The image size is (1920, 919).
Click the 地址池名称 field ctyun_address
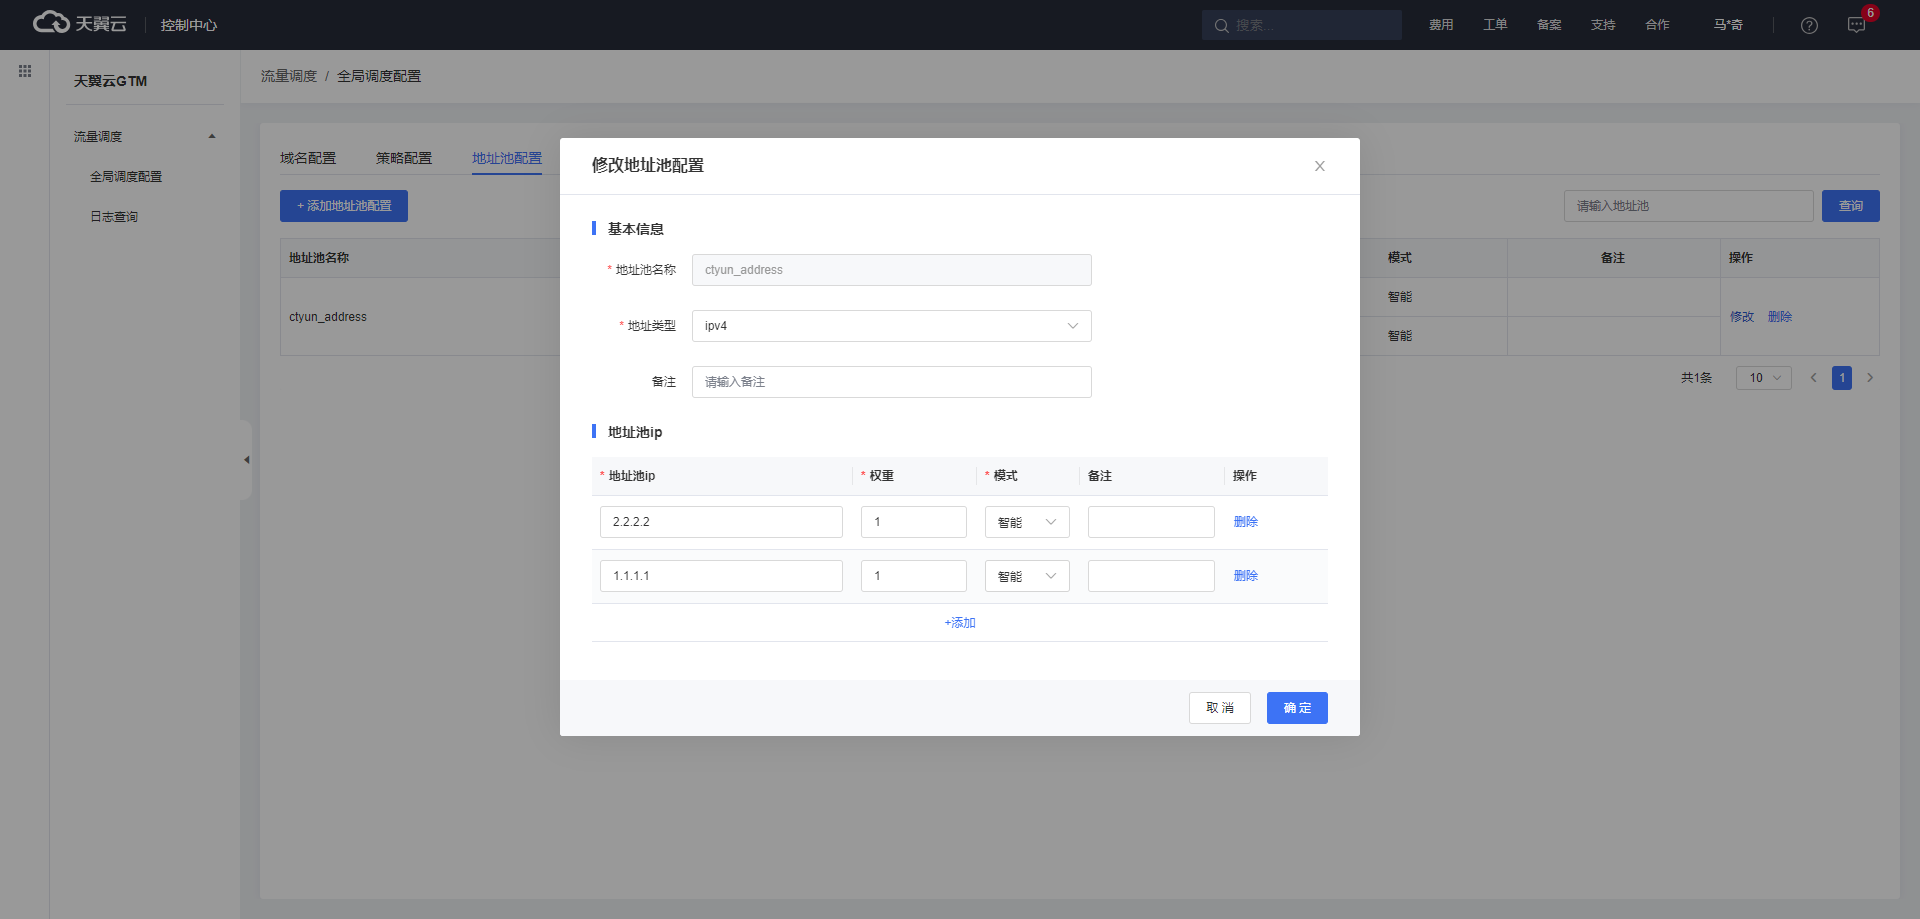tap(891, 270)
